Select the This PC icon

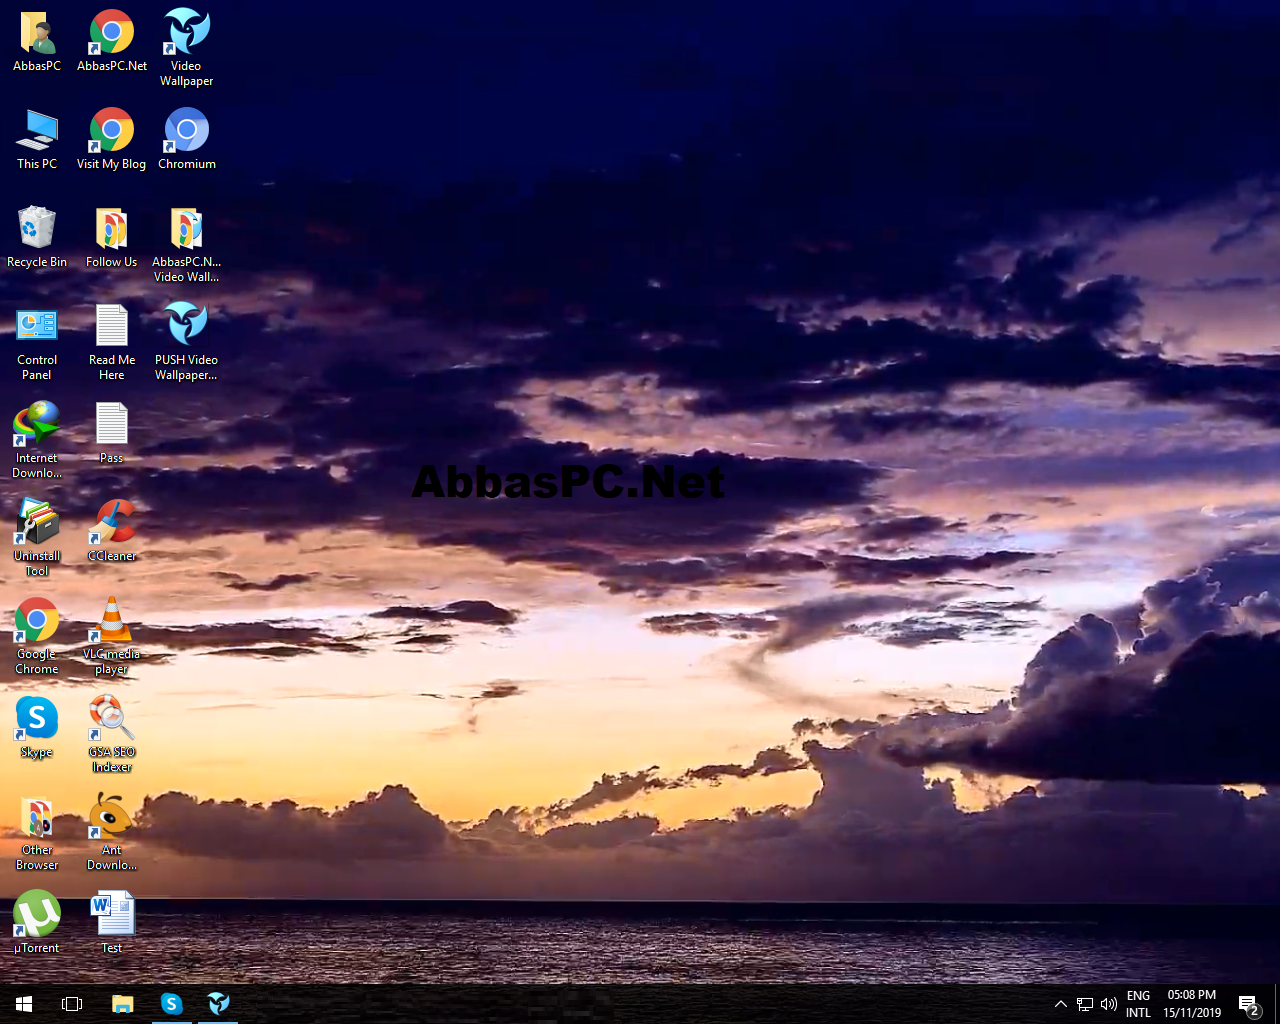37,139
